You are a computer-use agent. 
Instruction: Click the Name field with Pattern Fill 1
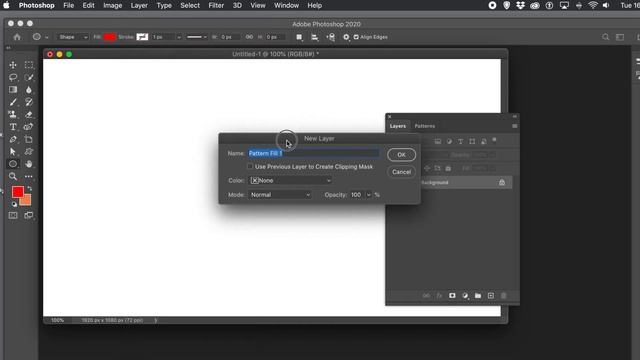313,153
